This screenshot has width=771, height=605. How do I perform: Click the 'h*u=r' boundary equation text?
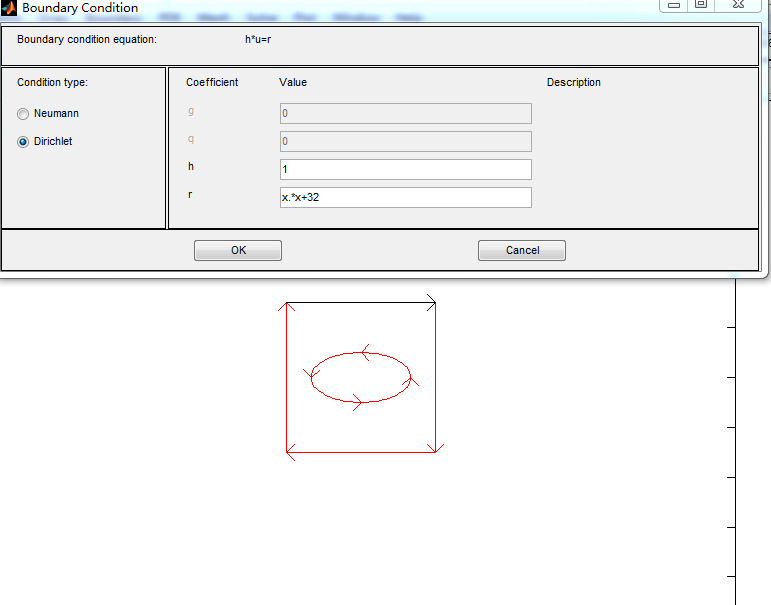click(x=258, y=39)
